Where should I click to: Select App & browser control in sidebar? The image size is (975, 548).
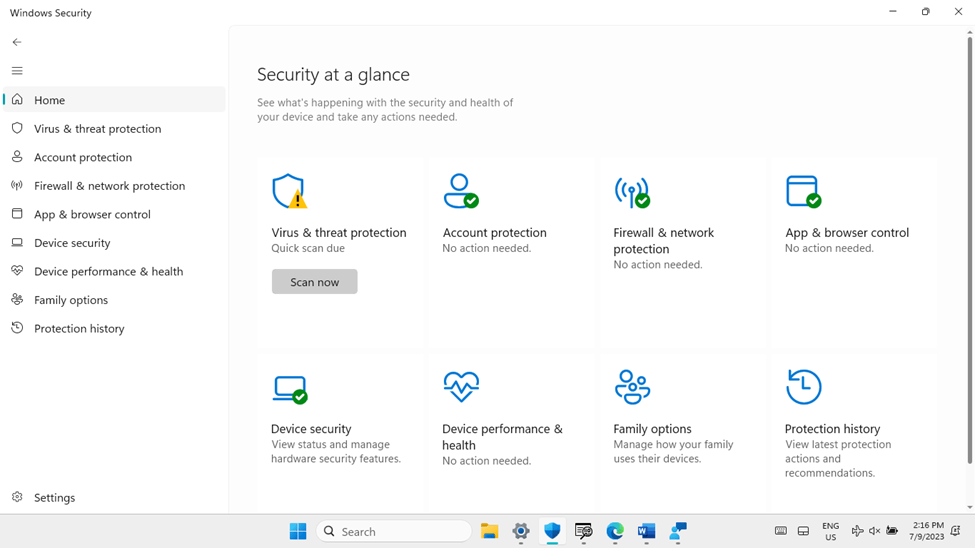tap(114, 214)
